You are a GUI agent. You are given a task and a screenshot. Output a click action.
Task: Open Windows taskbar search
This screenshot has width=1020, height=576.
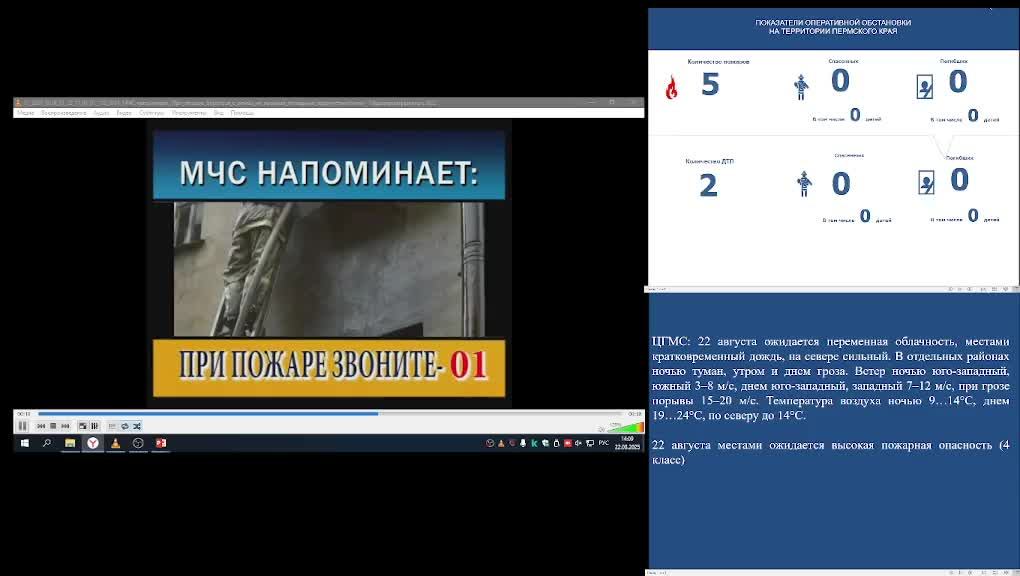(x=47, y=443)
